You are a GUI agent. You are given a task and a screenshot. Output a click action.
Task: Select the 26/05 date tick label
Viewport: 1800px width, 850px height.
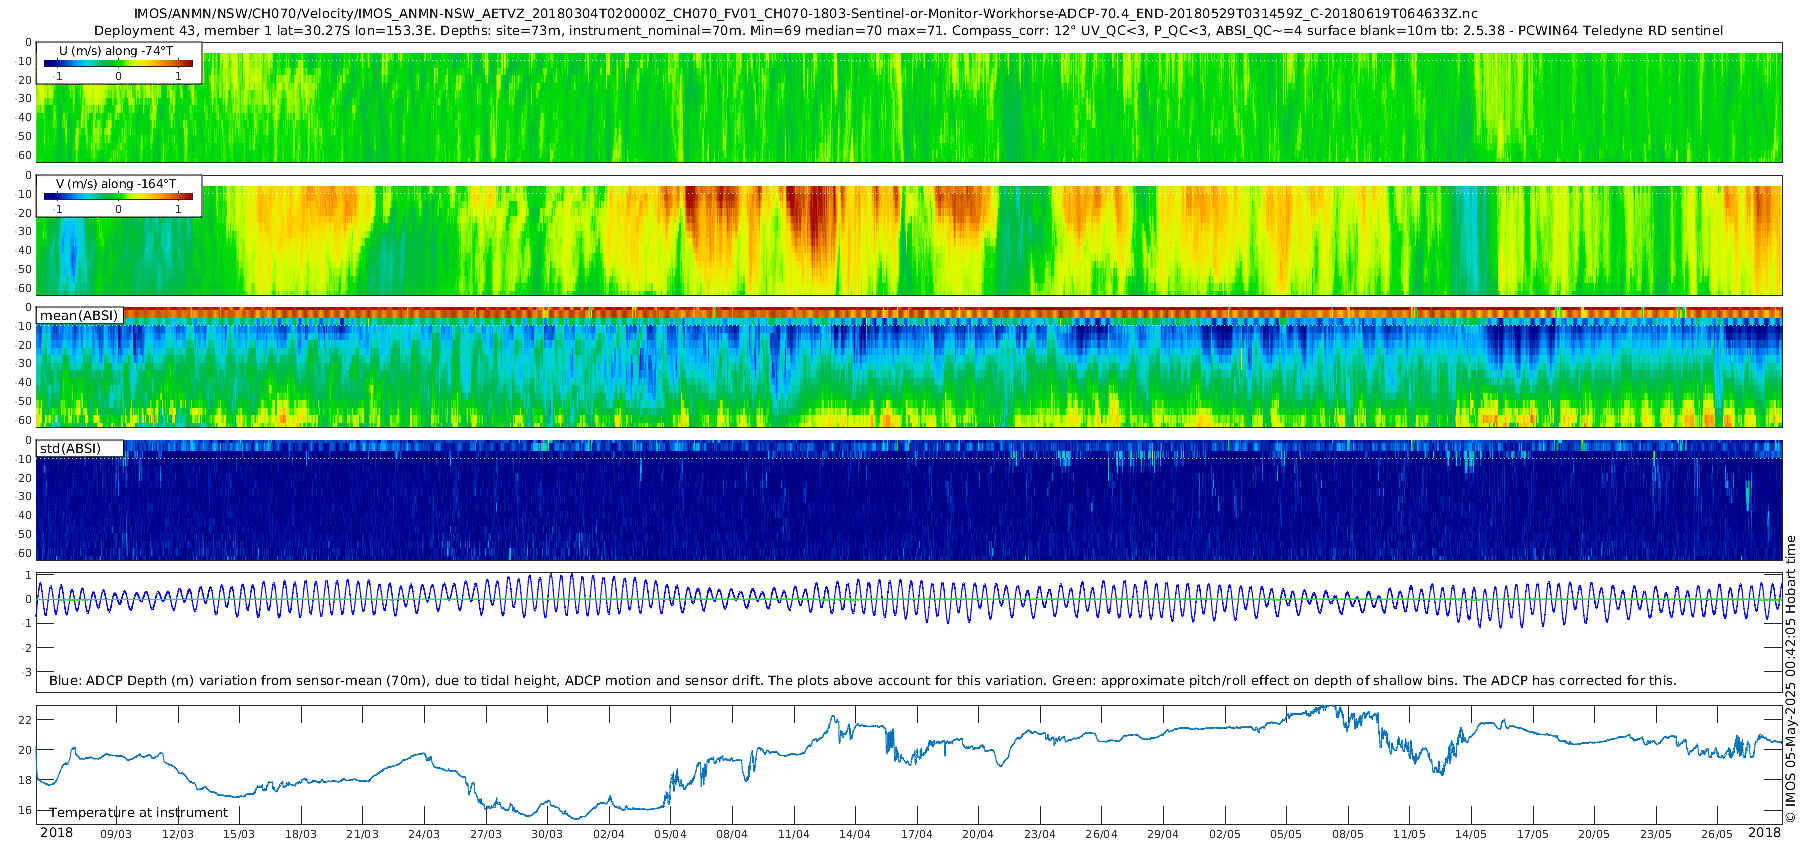click(x=1716, y=834)
